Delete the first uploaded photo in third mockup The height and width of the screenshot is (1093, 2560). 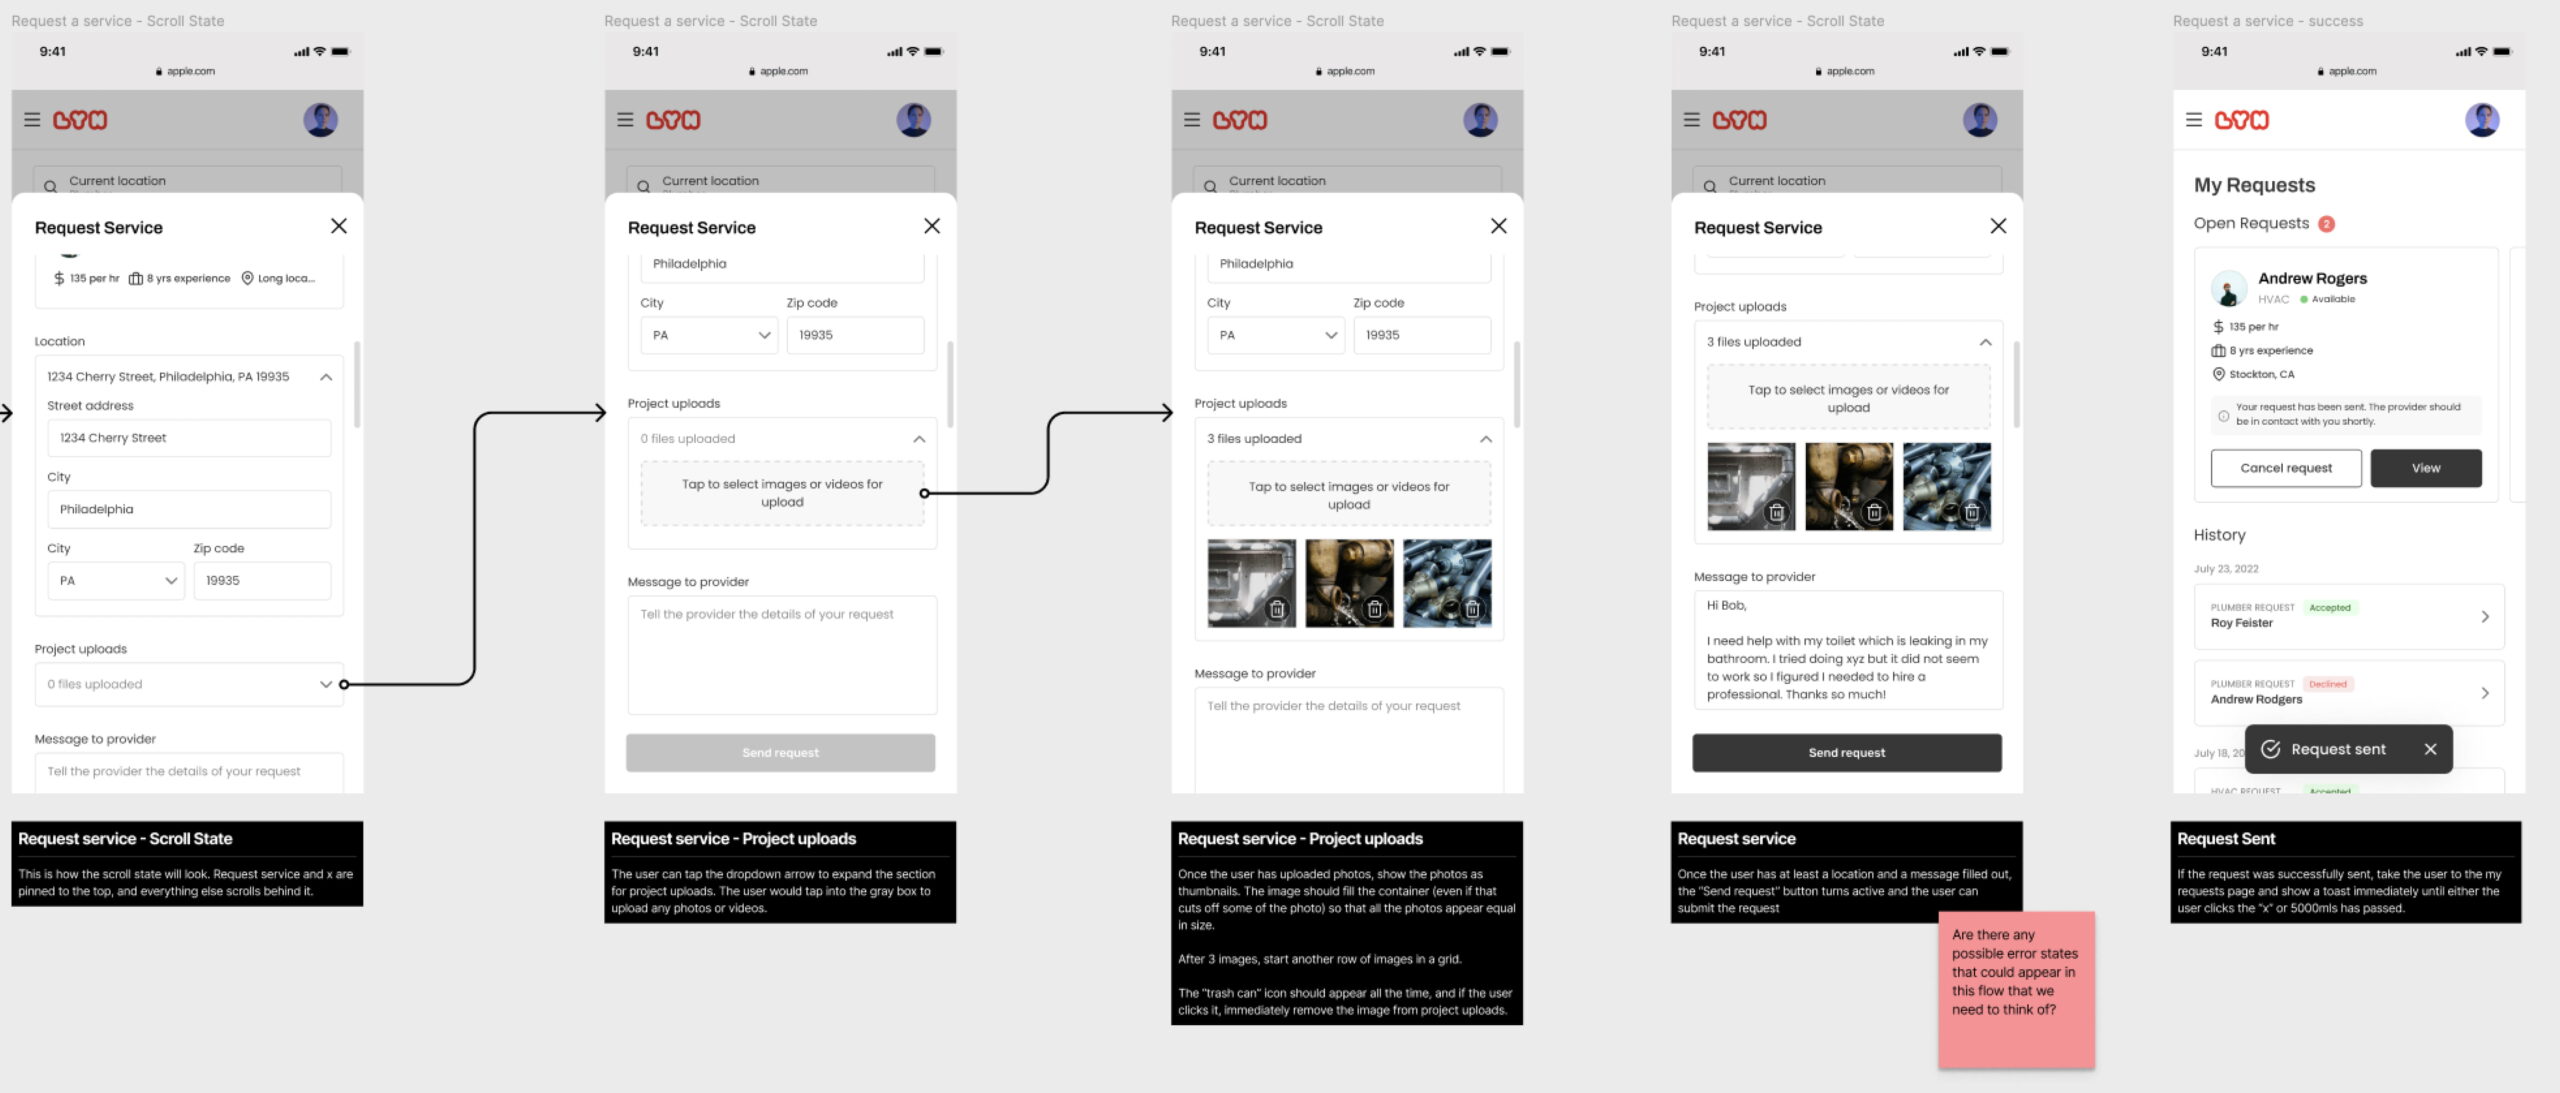point(1277,609)
